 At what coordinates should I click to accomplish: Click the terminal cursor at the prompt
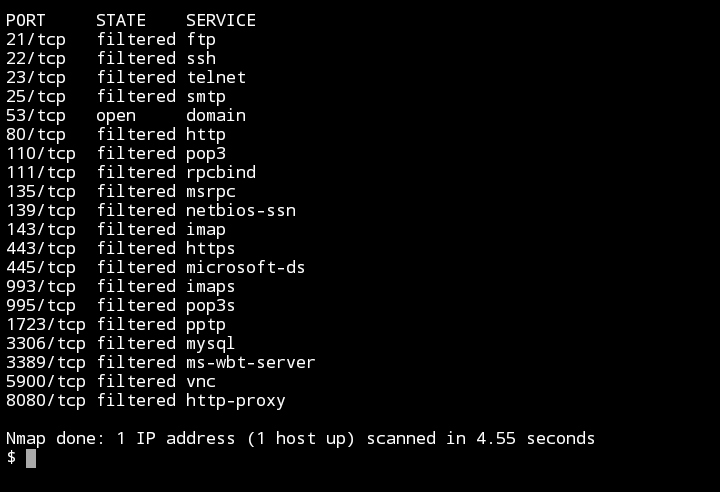[31, 458]
